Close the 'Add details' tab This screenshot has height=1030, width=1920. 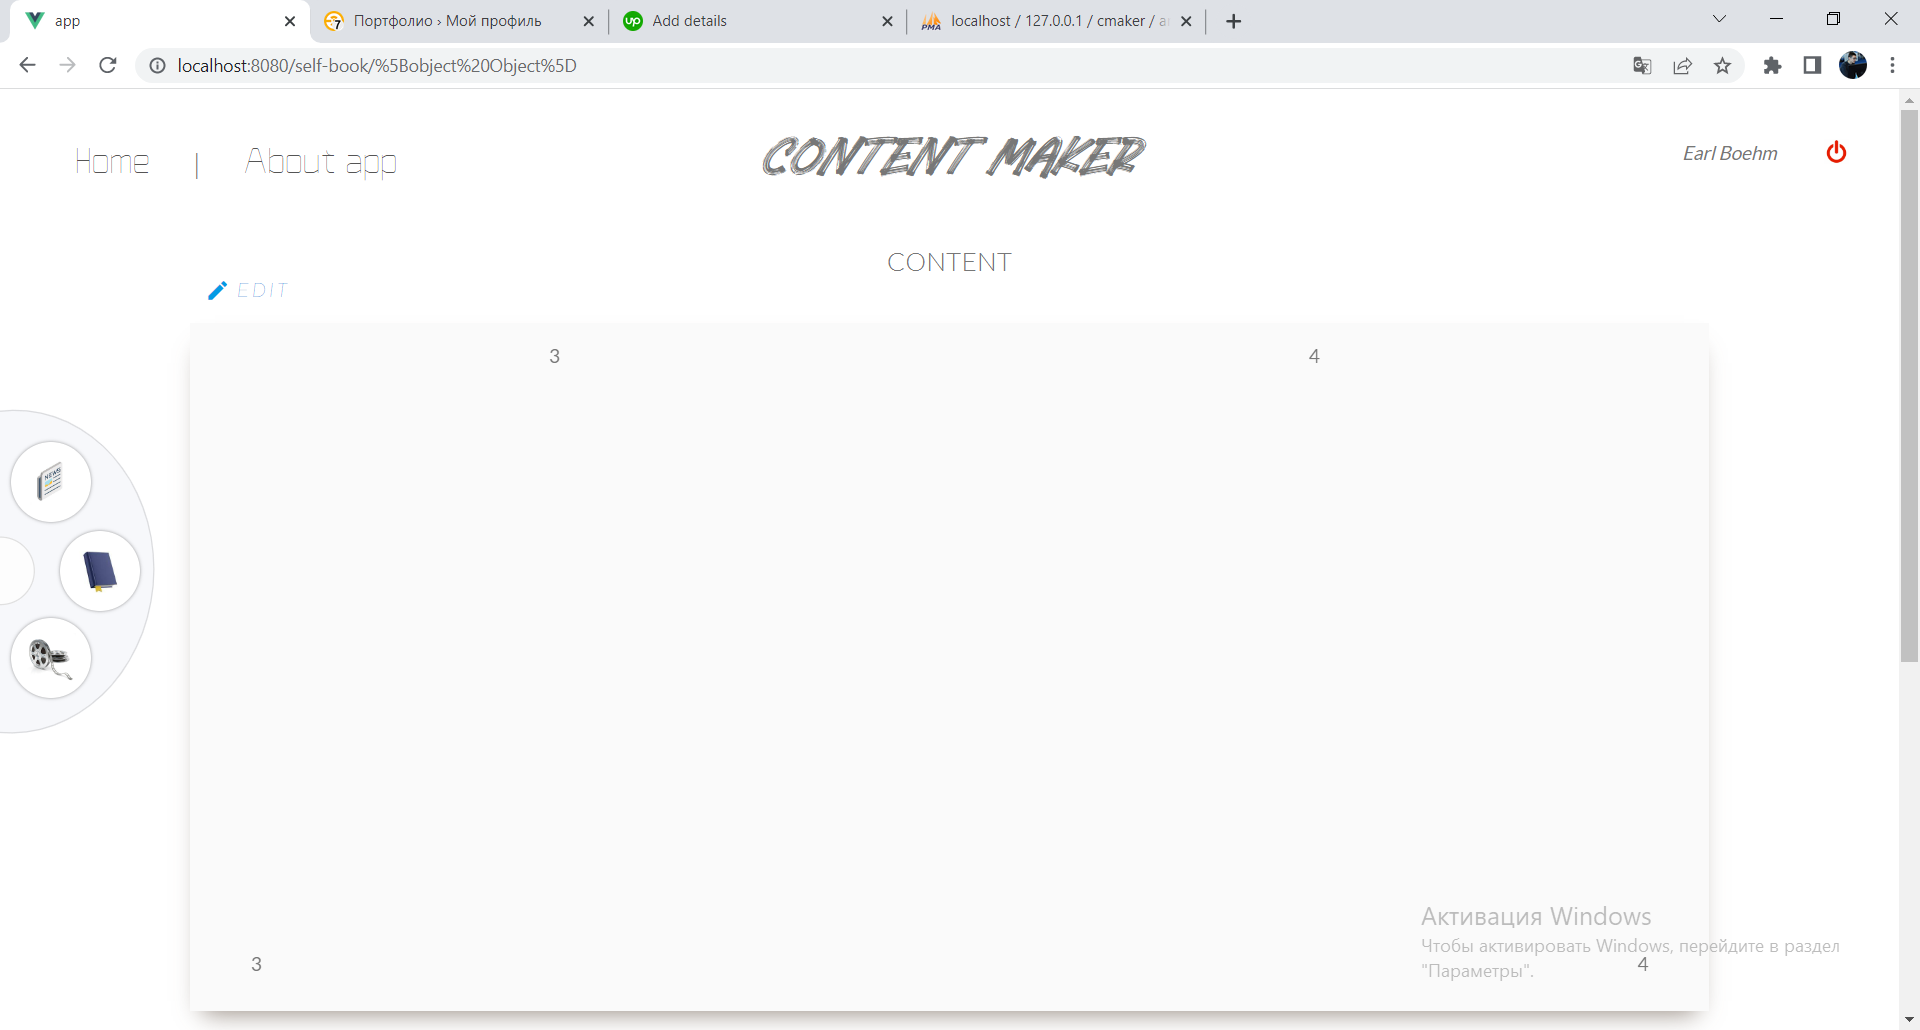[887, 21]
